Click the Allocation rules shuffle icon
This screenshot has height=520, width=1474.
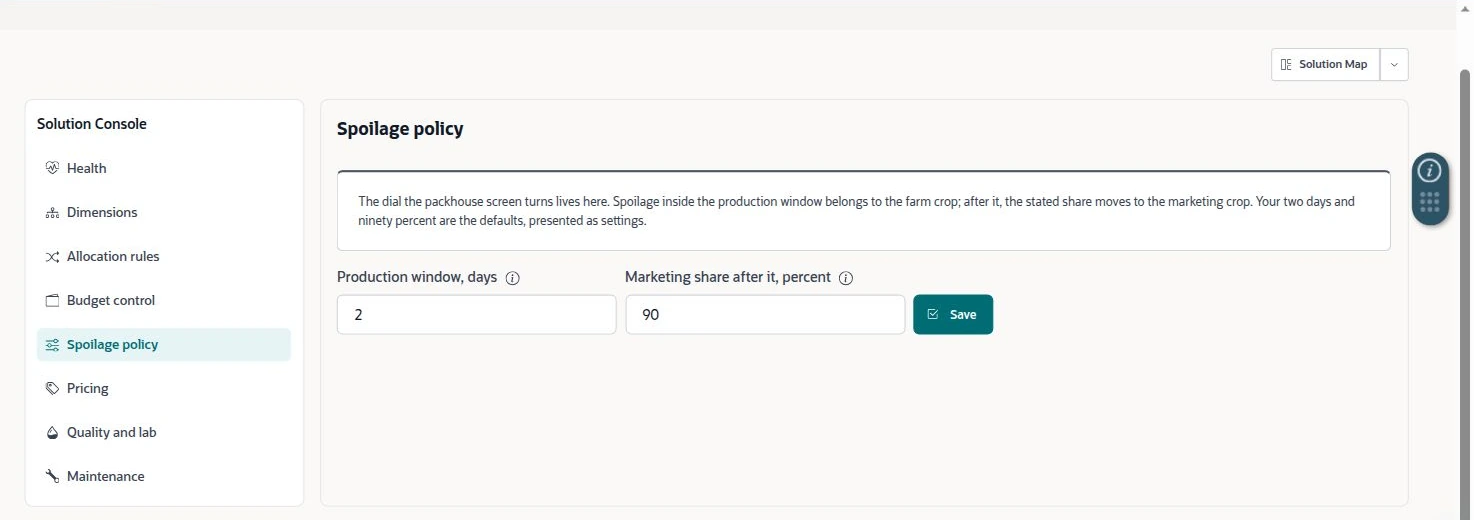[x=53, y=256]
